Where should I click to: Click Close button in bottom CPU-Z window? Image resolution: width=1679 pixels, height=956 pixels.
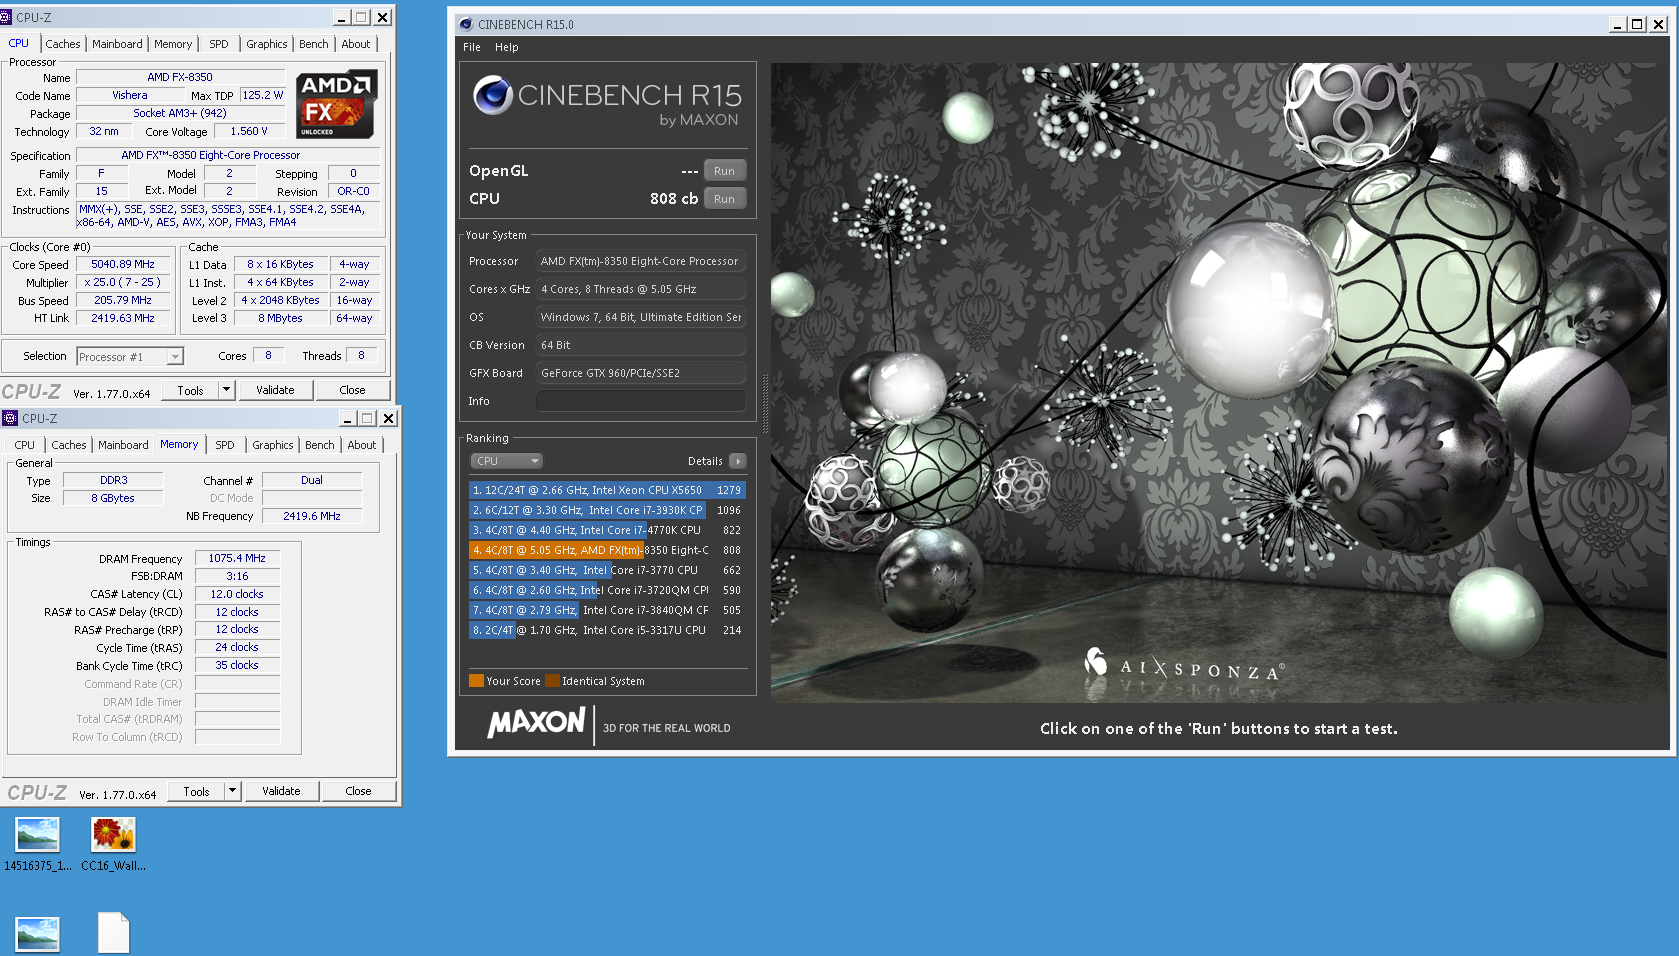358,791
